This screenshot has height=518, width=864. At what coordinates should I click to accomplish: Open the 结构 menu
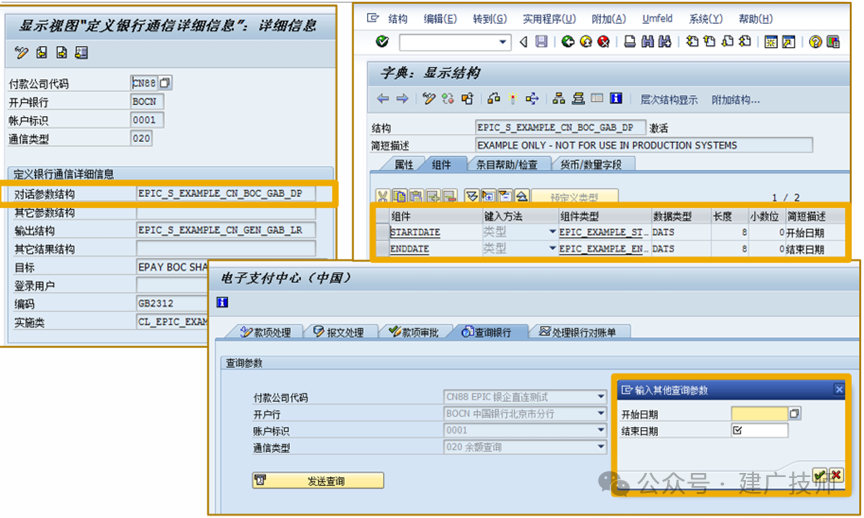click(397, 19)
